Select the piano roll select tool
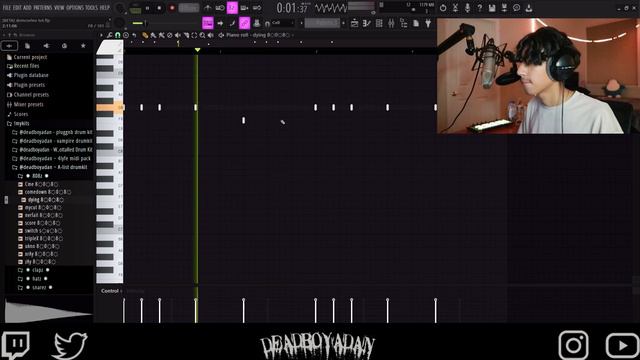The width and height of the screenshot is (640, 360). [x=194, y=35]
